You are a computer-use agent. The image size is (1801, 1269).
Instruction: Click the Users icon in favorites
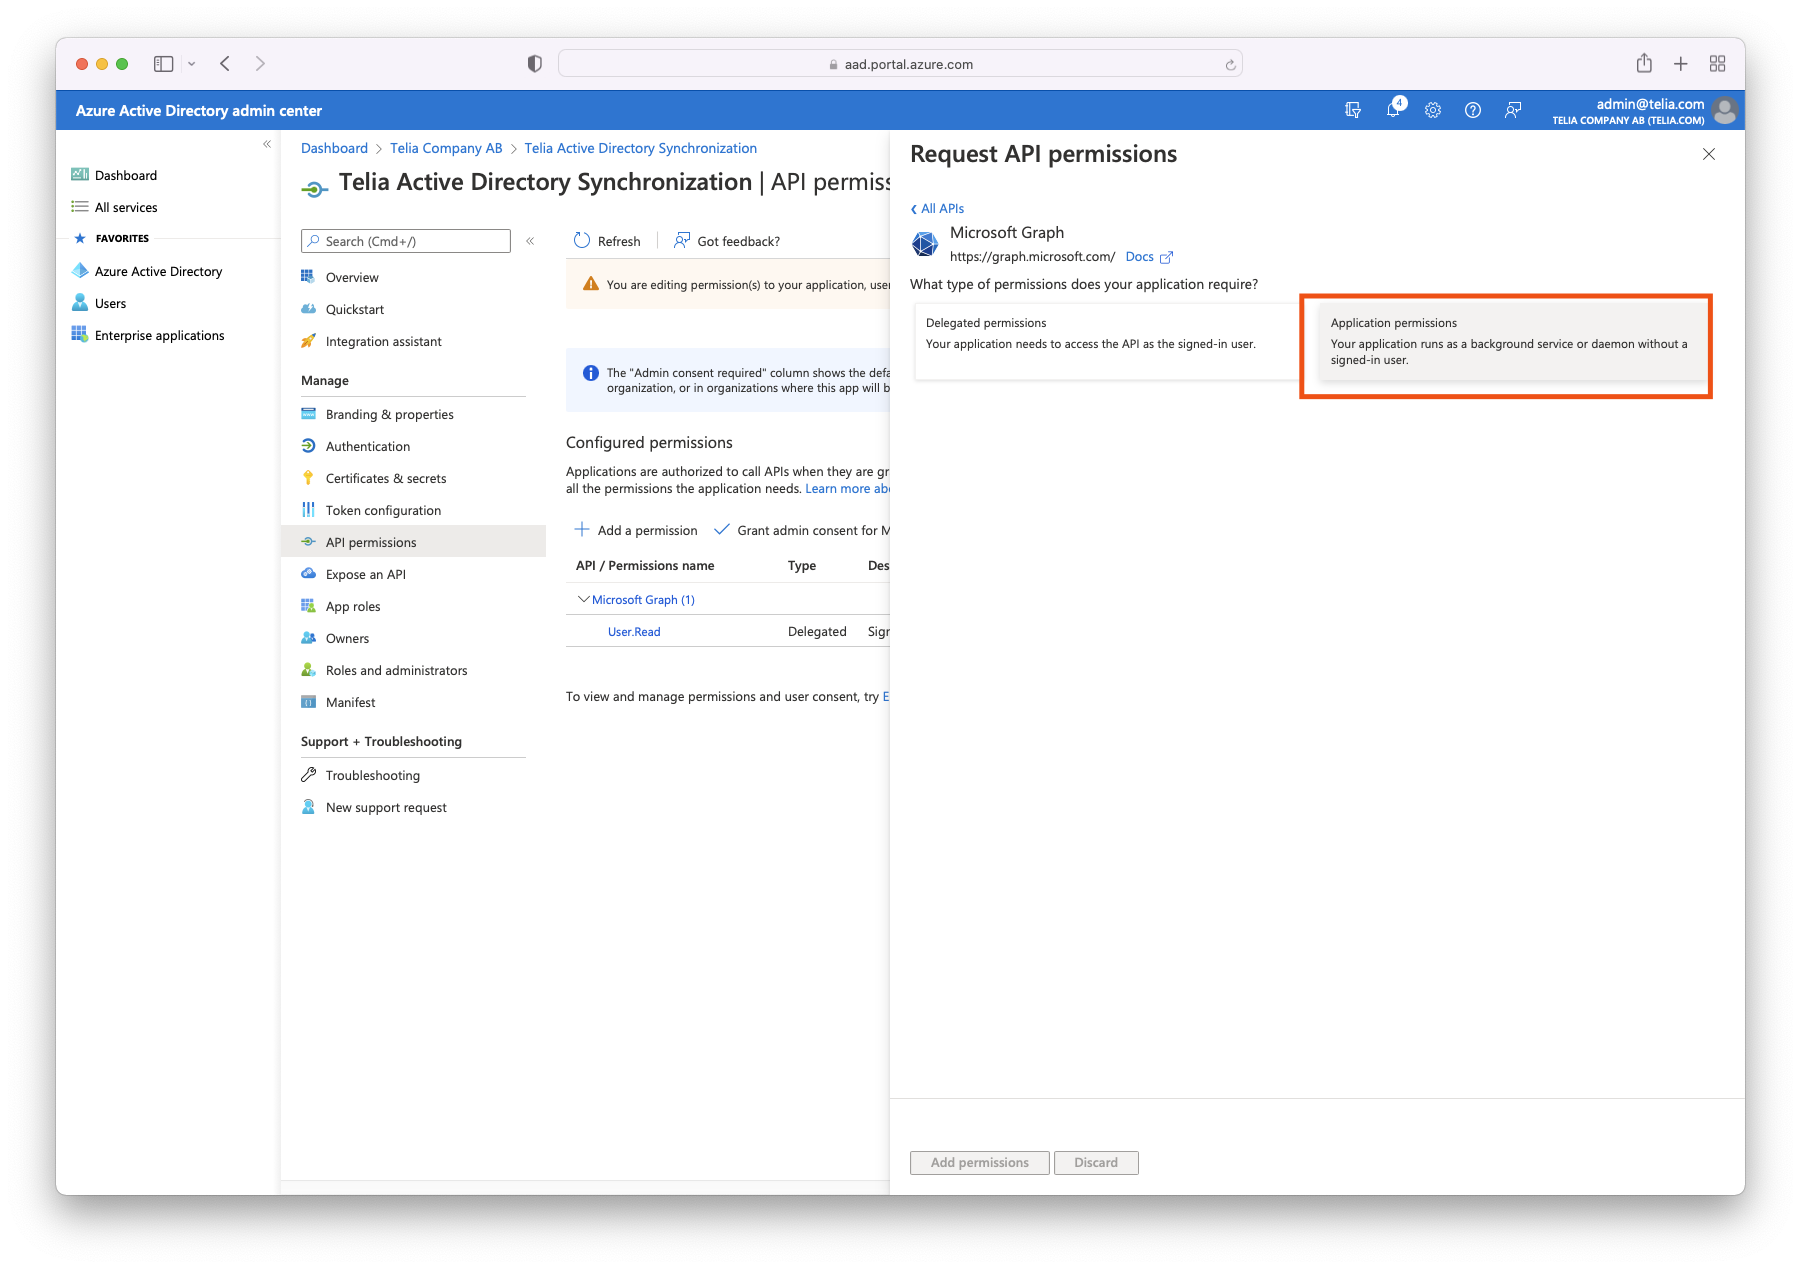80,303
